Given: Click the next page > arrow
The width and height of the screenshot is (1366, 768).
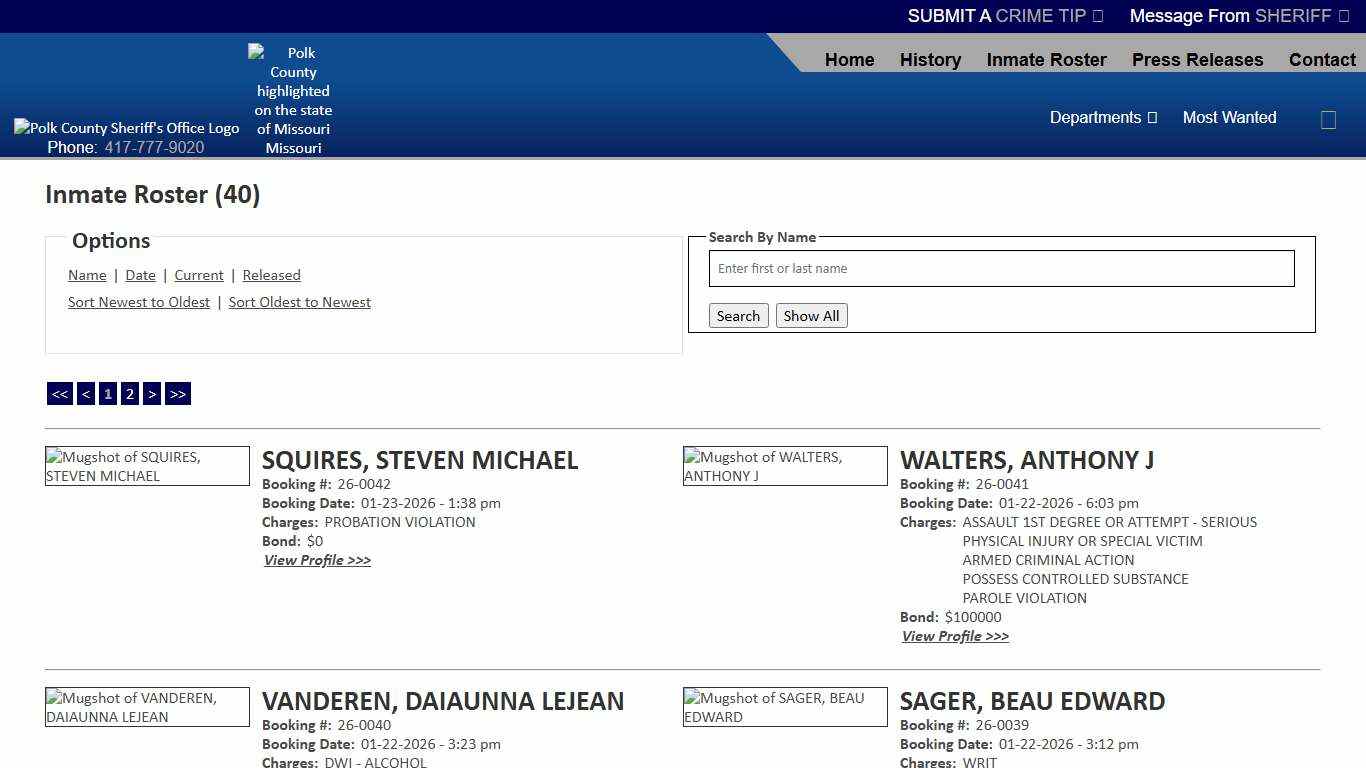Looking at the screenshot, I should [x=152, y=393].
